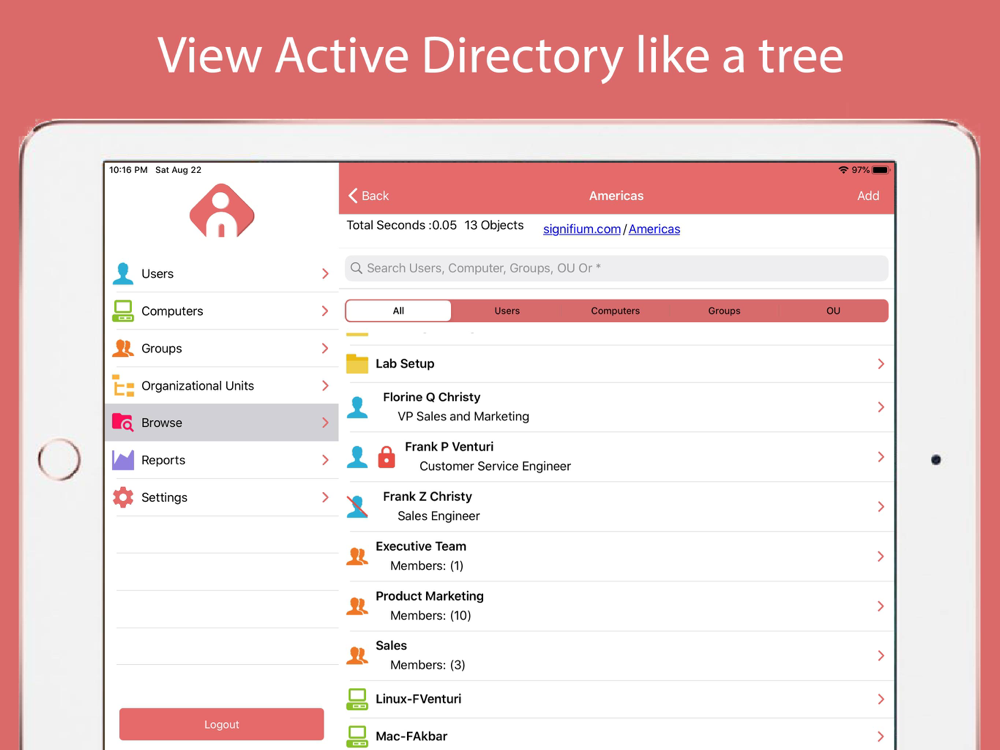1000x750 pixels.
Task: Switch to the Groups filter tab
Action: pyautogui.click(x=724, y=311)
